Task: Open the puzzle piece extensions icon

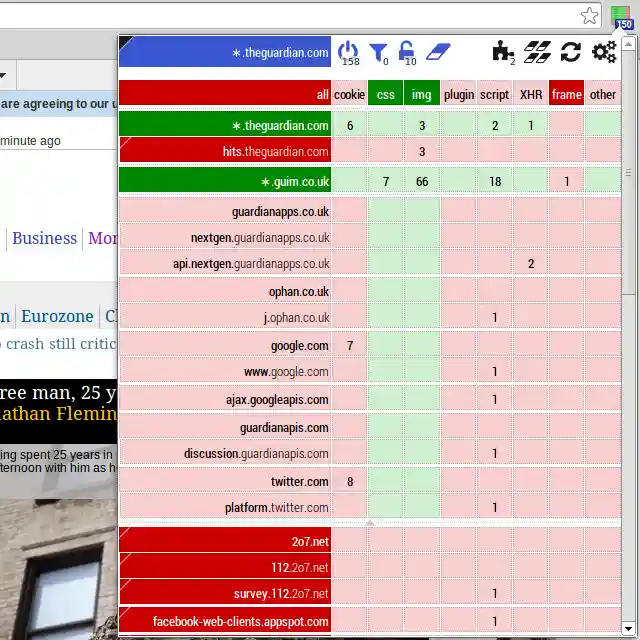Action: click(503, 52)
